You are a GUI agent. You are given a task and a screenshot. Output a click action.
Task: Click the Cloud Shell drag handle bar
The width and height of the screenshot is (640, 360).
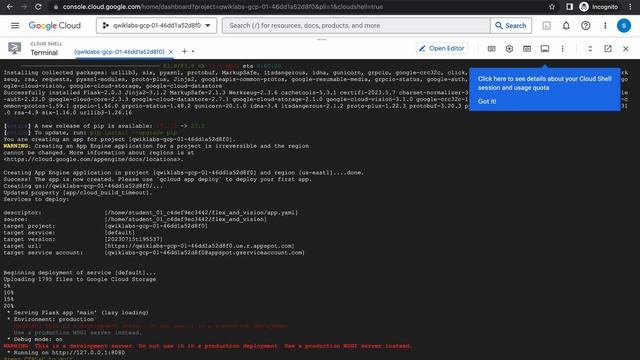[322, 40]
